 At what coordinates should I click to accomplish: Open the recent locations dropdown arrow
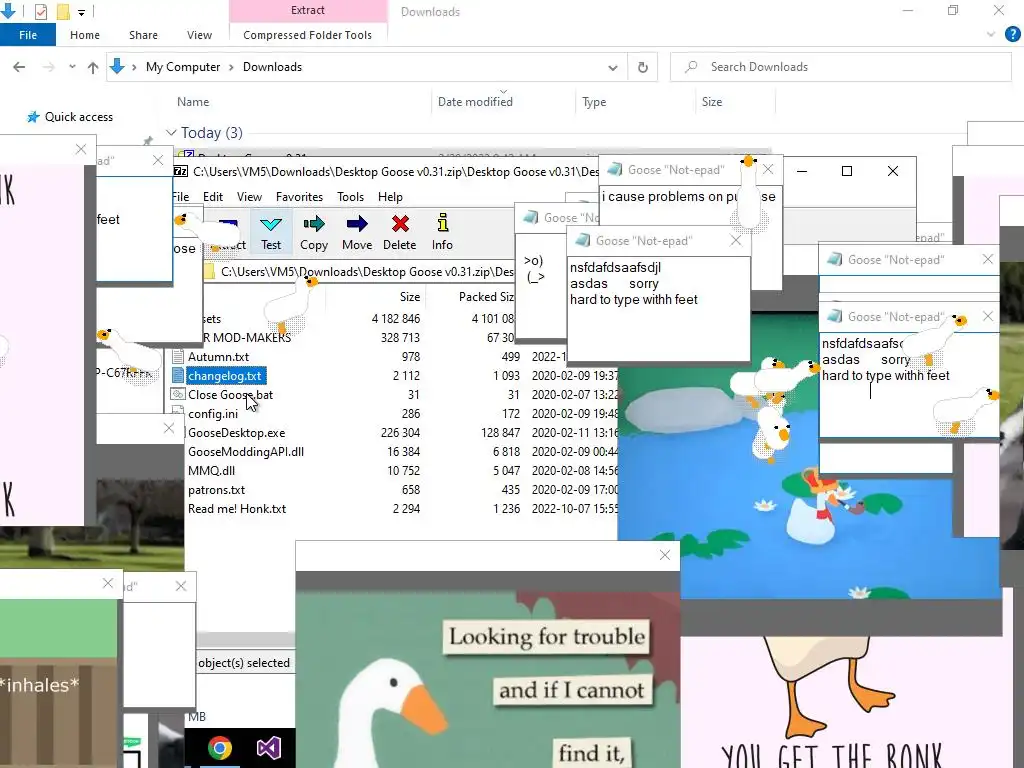(x=72, y=67)
